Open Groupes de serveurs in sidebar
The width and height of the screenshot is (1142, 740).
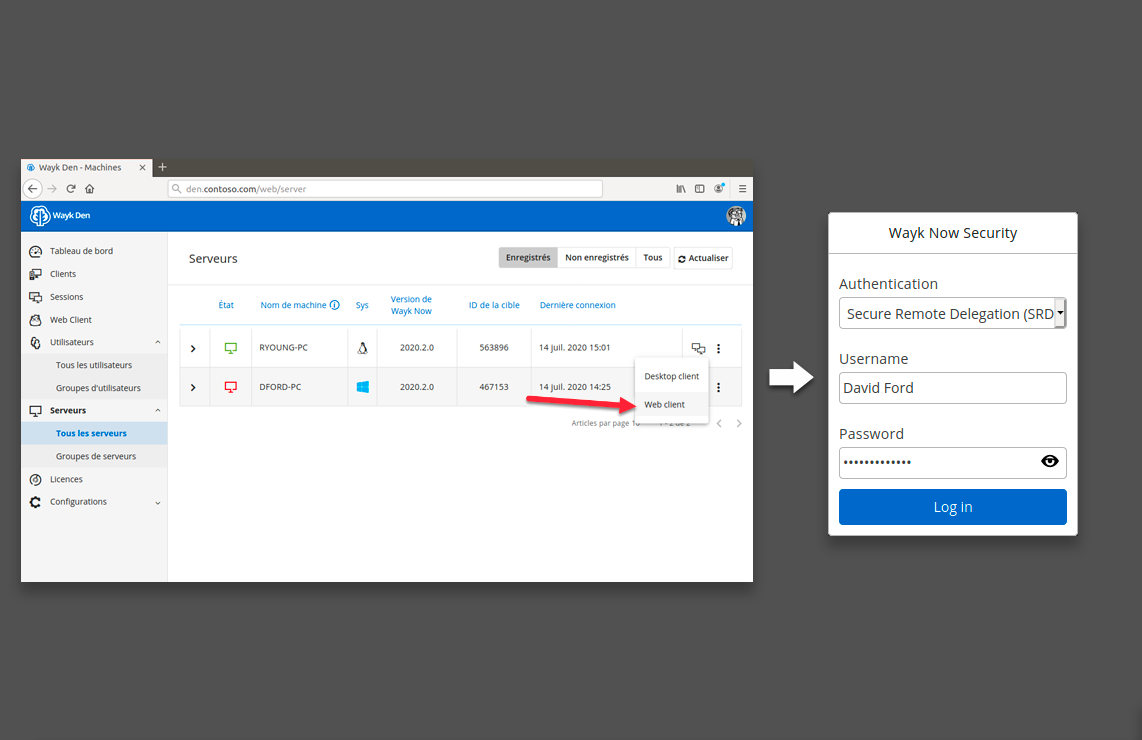(x=96, y=457)
